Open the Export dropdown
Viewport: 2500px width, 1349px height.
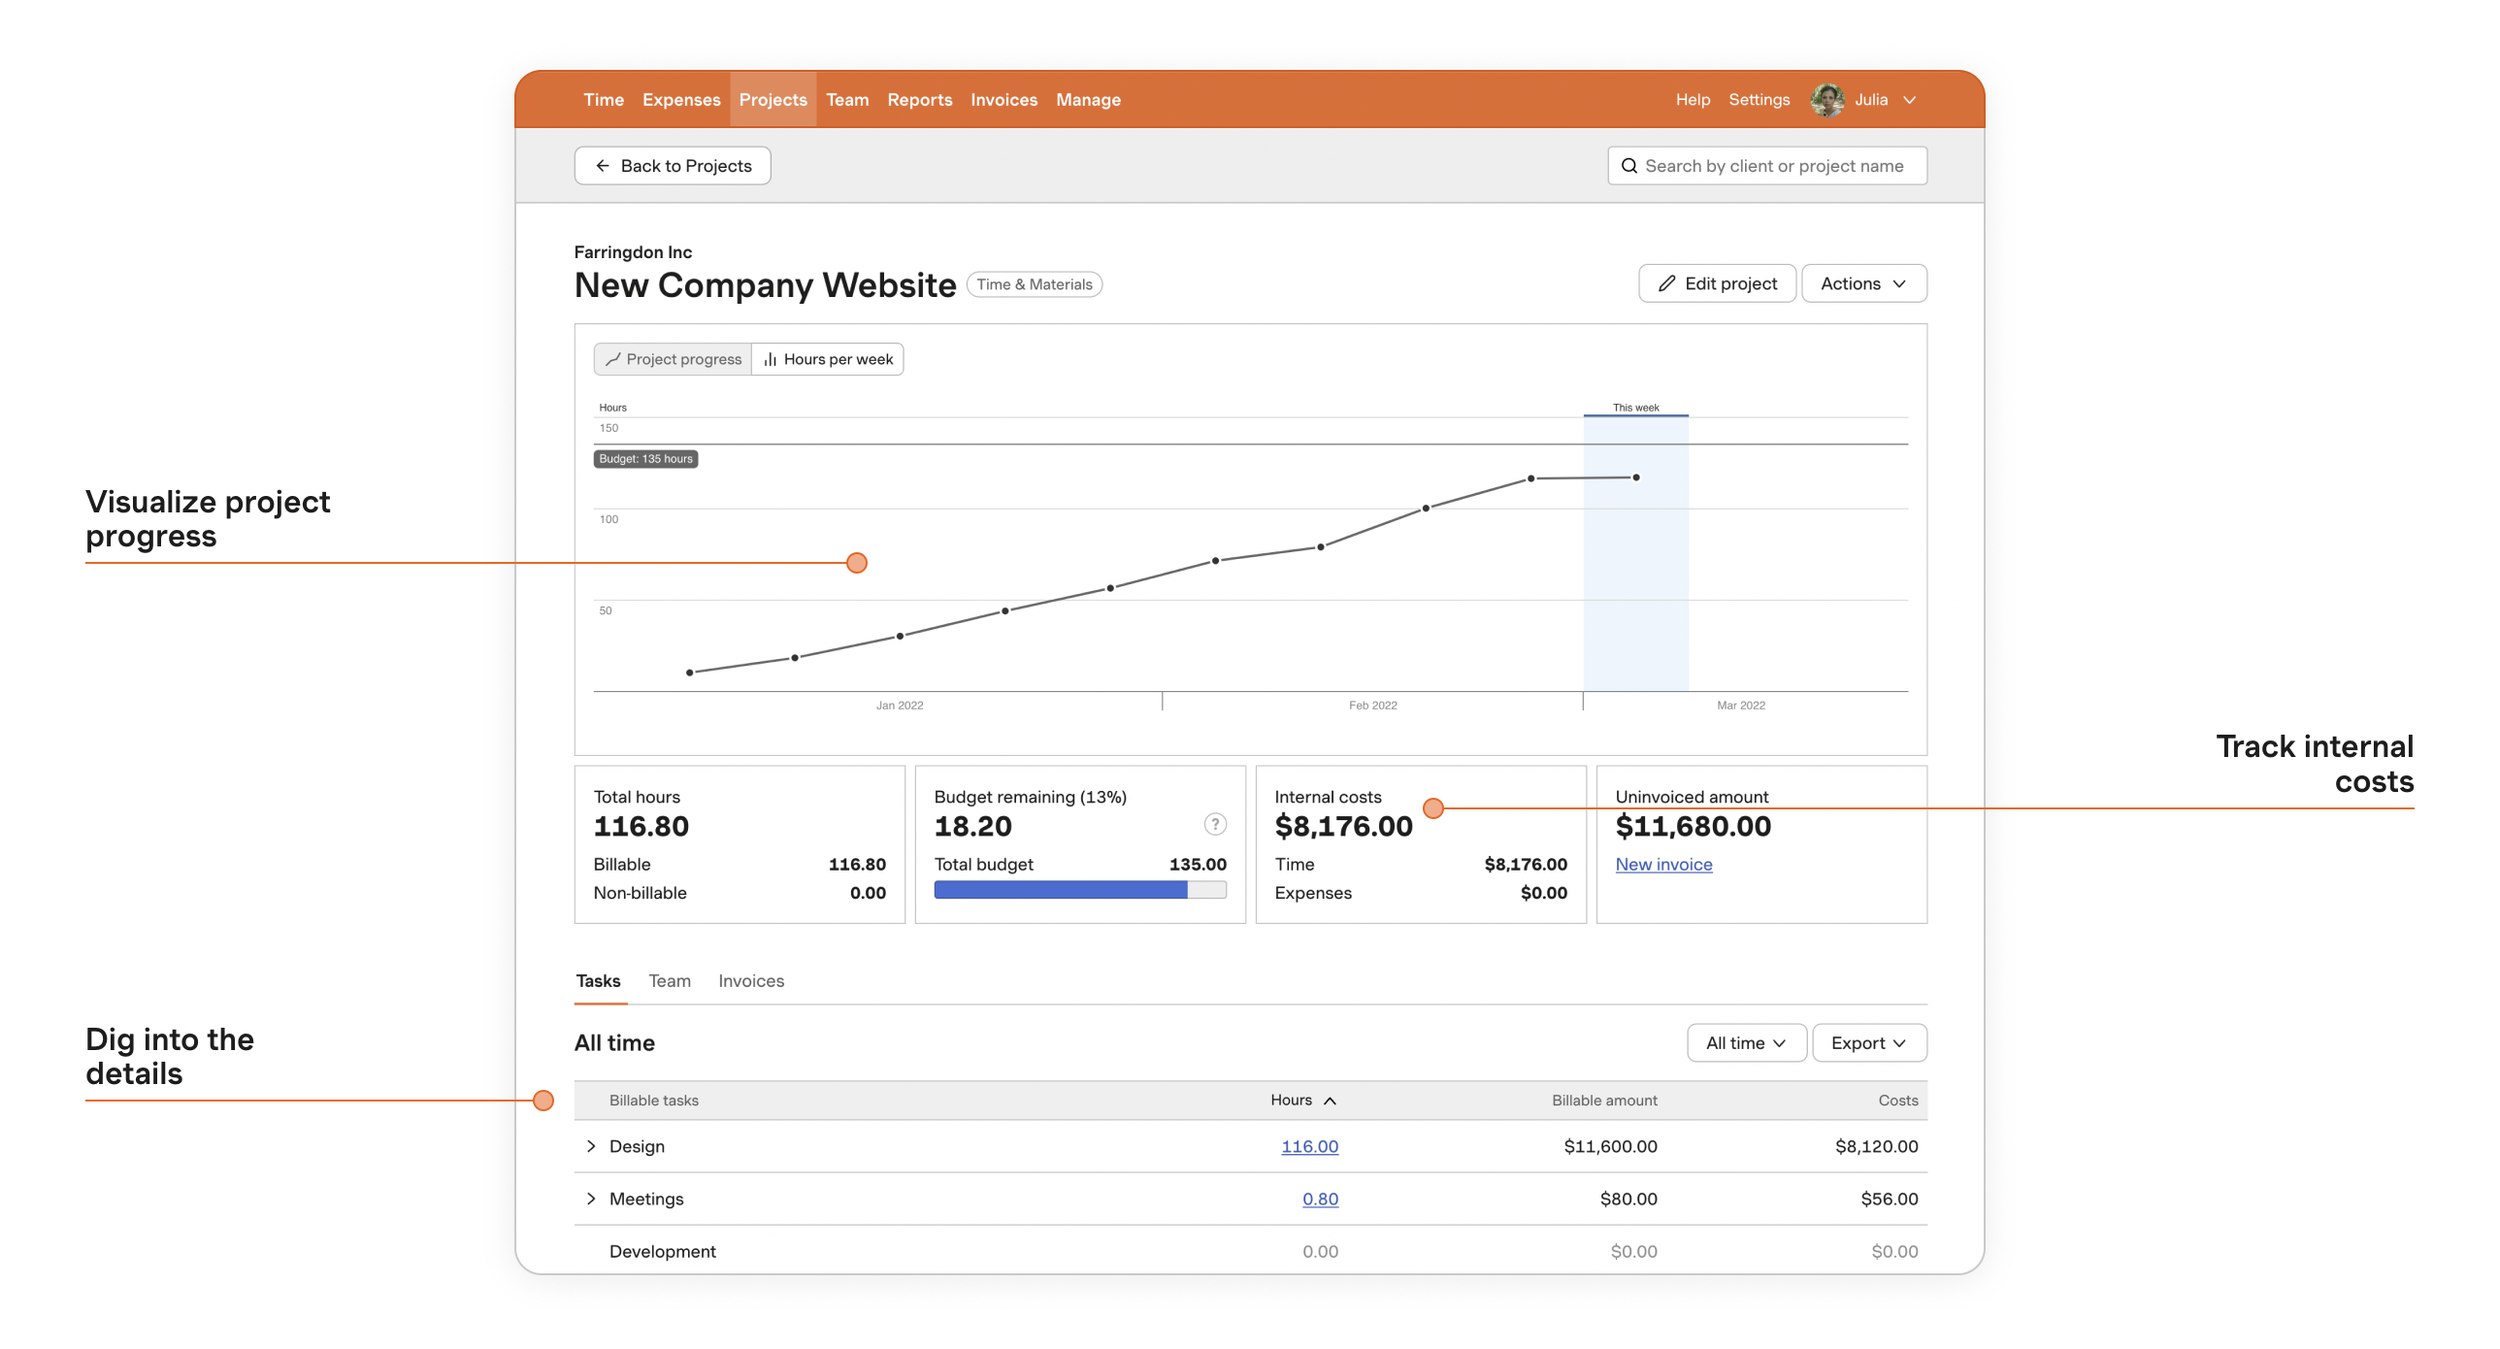1868,1042
